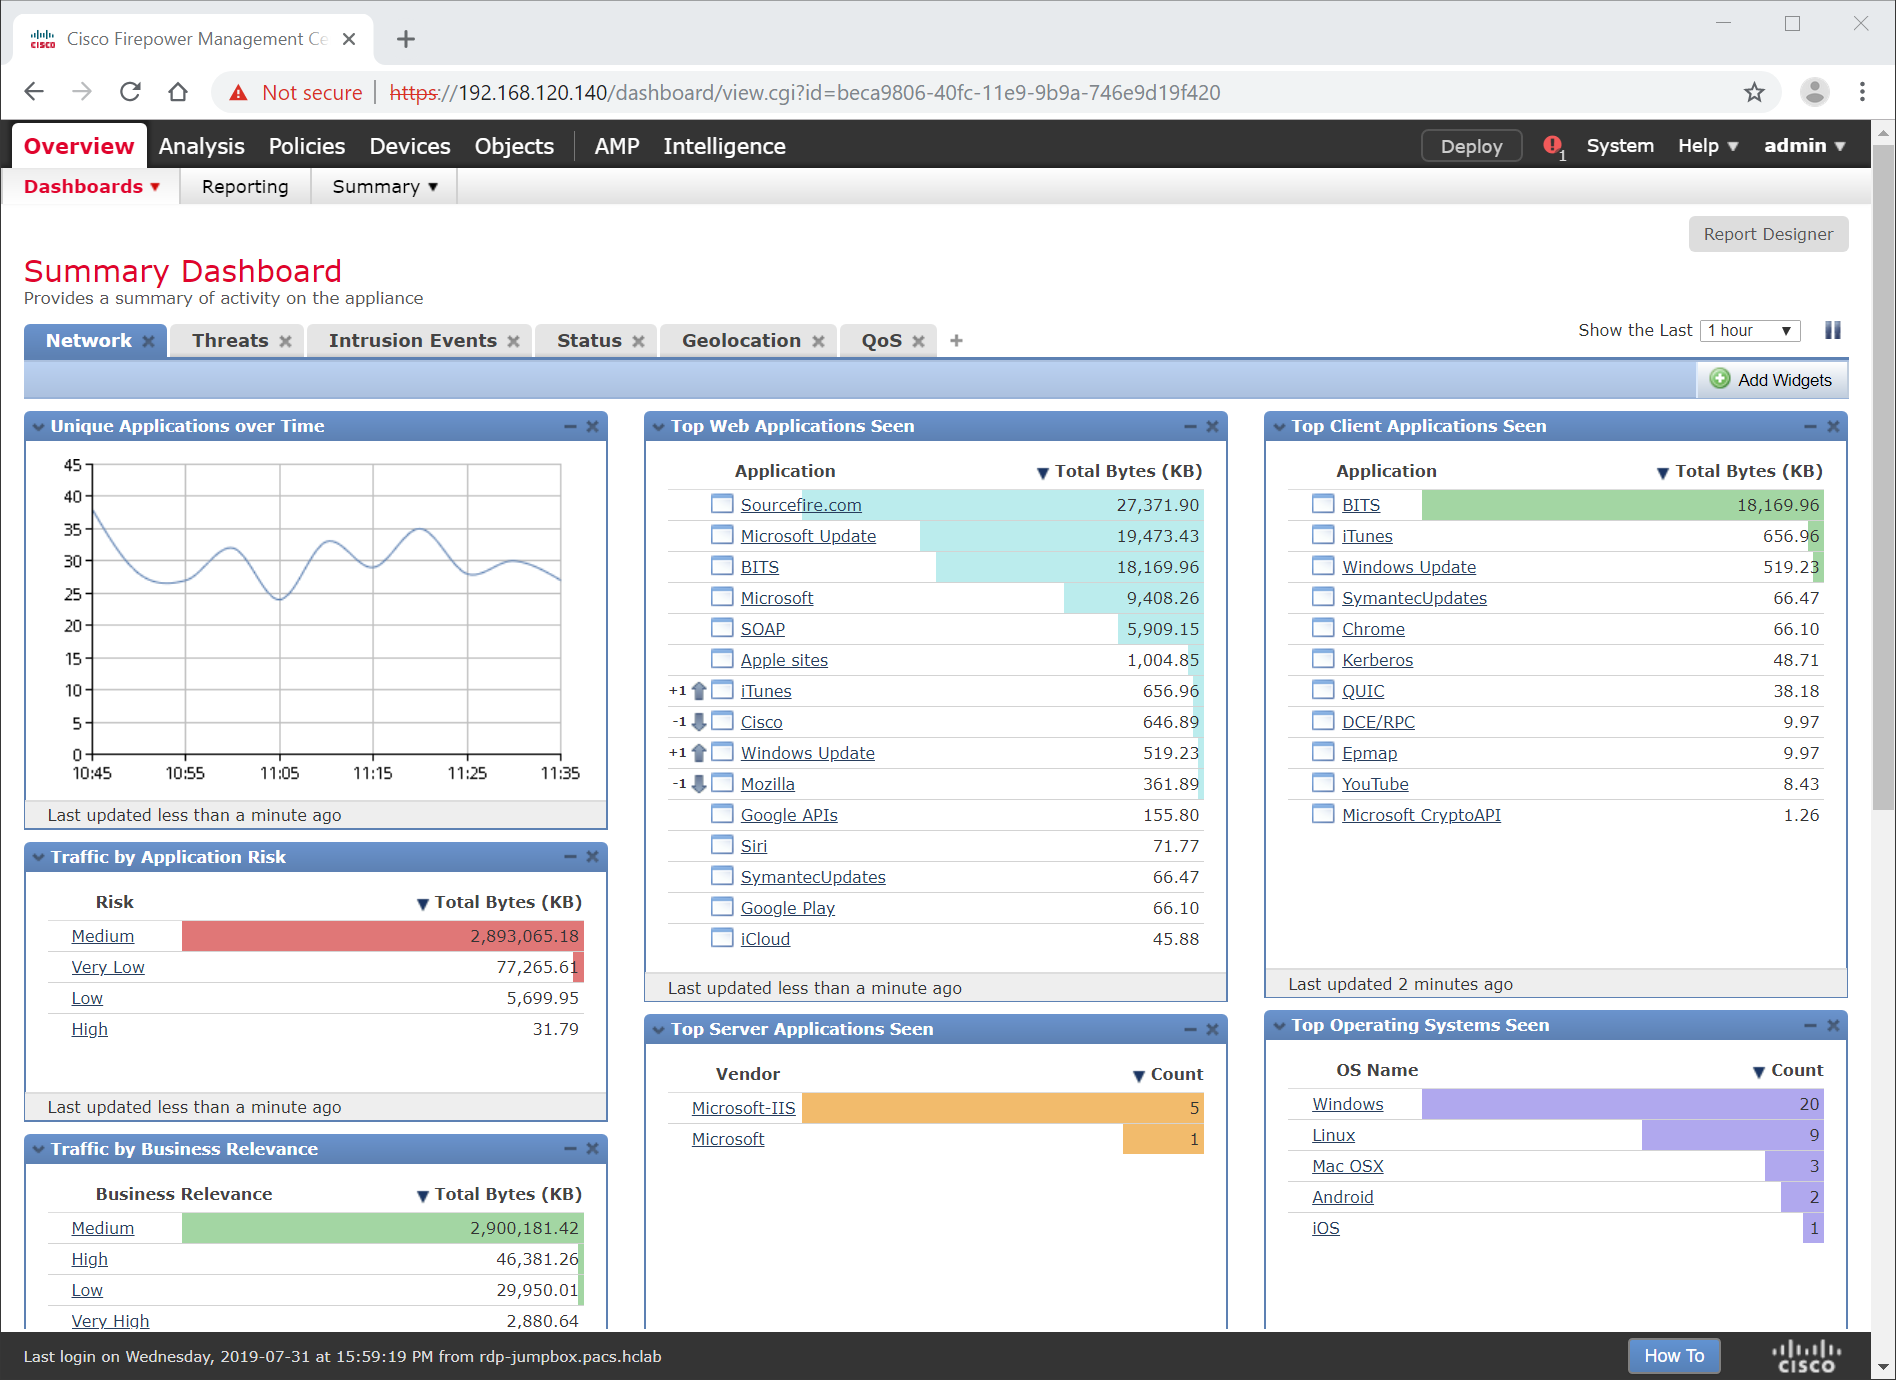Expand the Summary submenu dropdown
1896x1380 pixels.
[x=384, y=187]
